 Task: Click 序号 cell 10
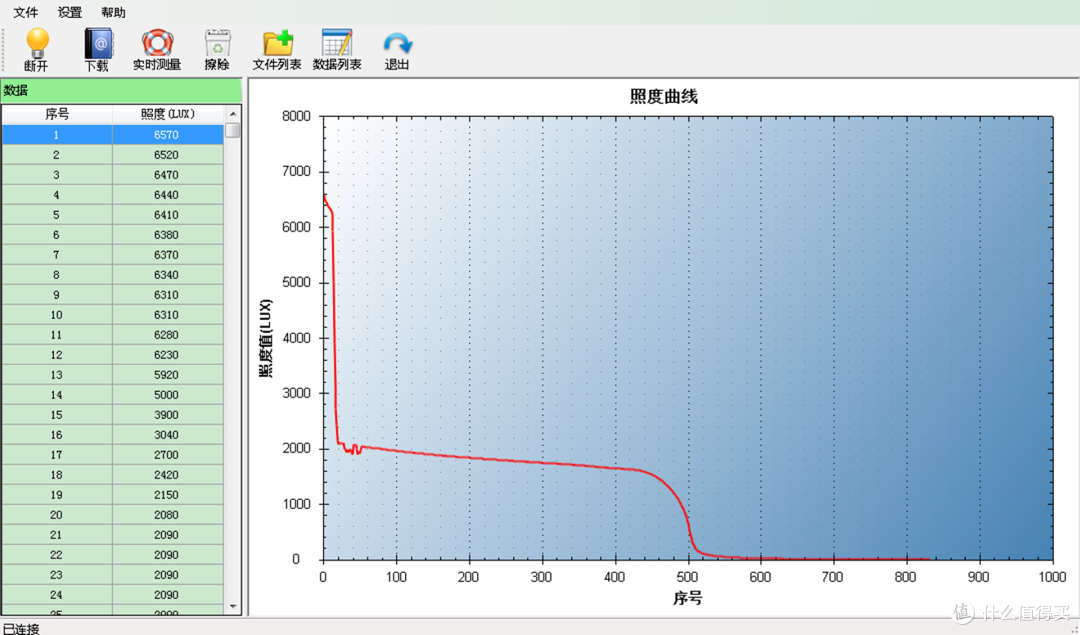click(x=56, y=315)
